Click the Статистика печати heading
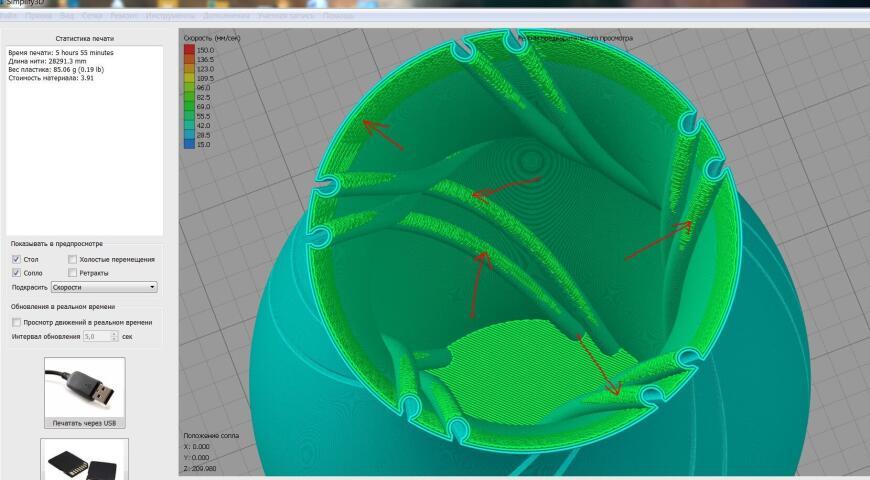870x480 pixels. point(84,39)
